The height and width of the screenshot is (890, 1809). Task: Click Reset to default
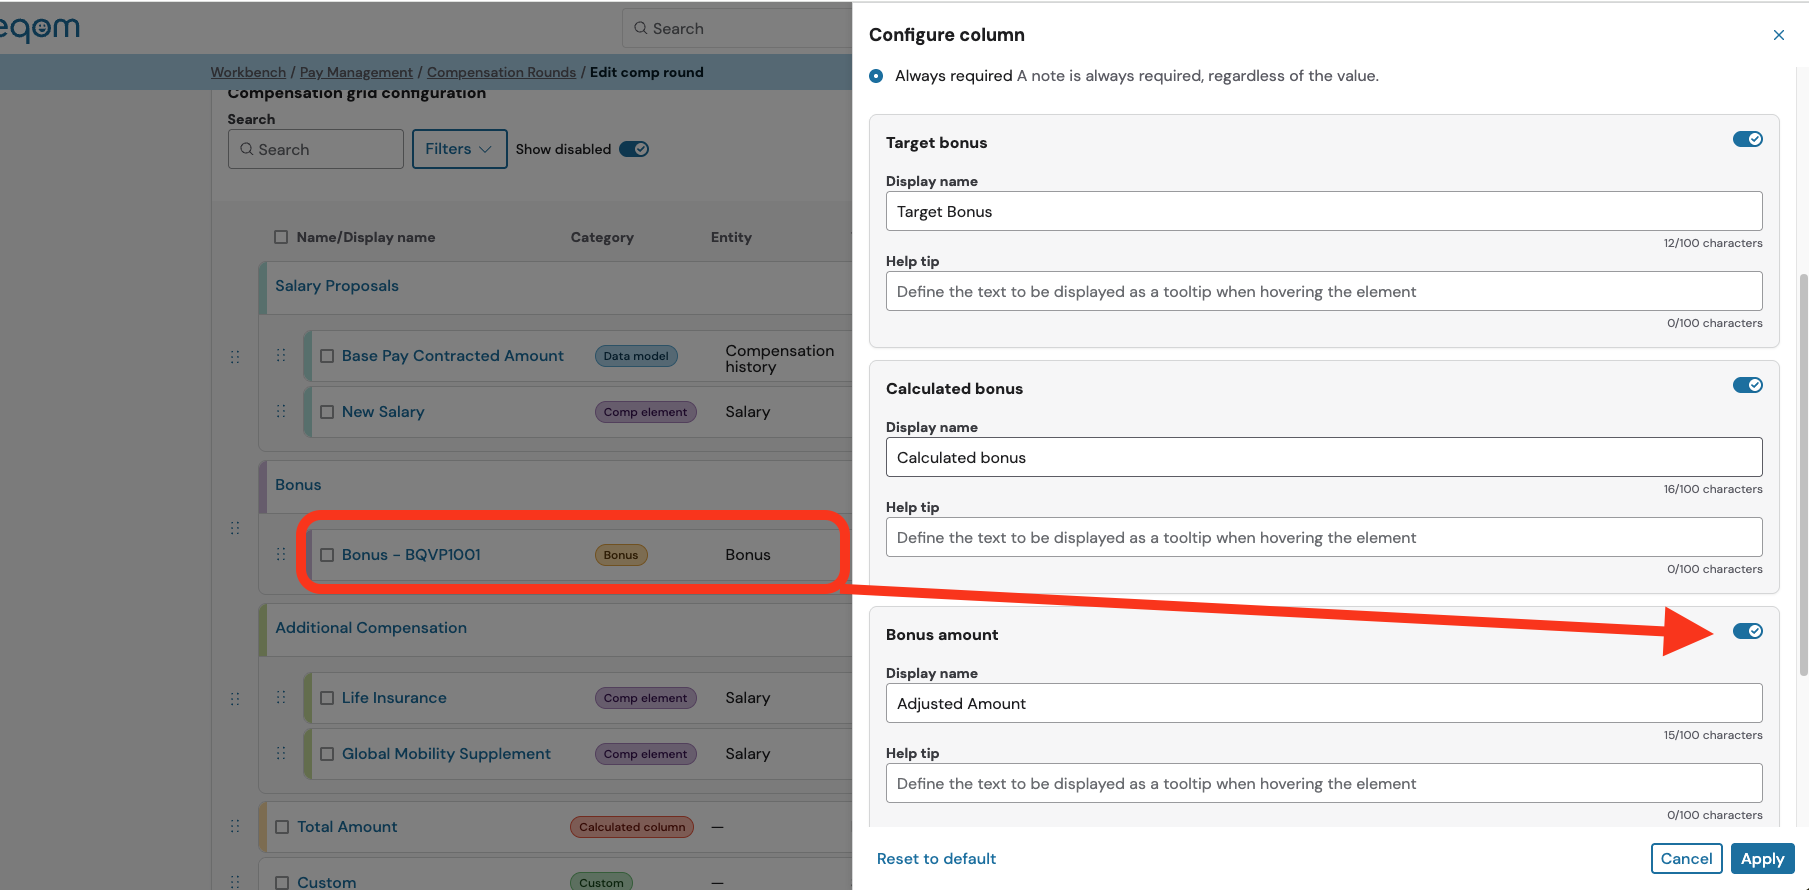pos(936,859)
